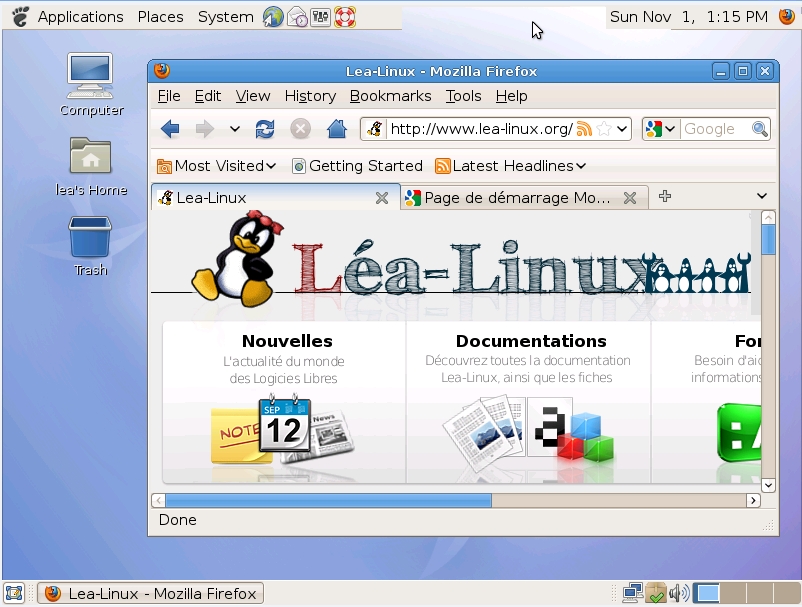Open the search engine selector dropdown

coord(661,129)
